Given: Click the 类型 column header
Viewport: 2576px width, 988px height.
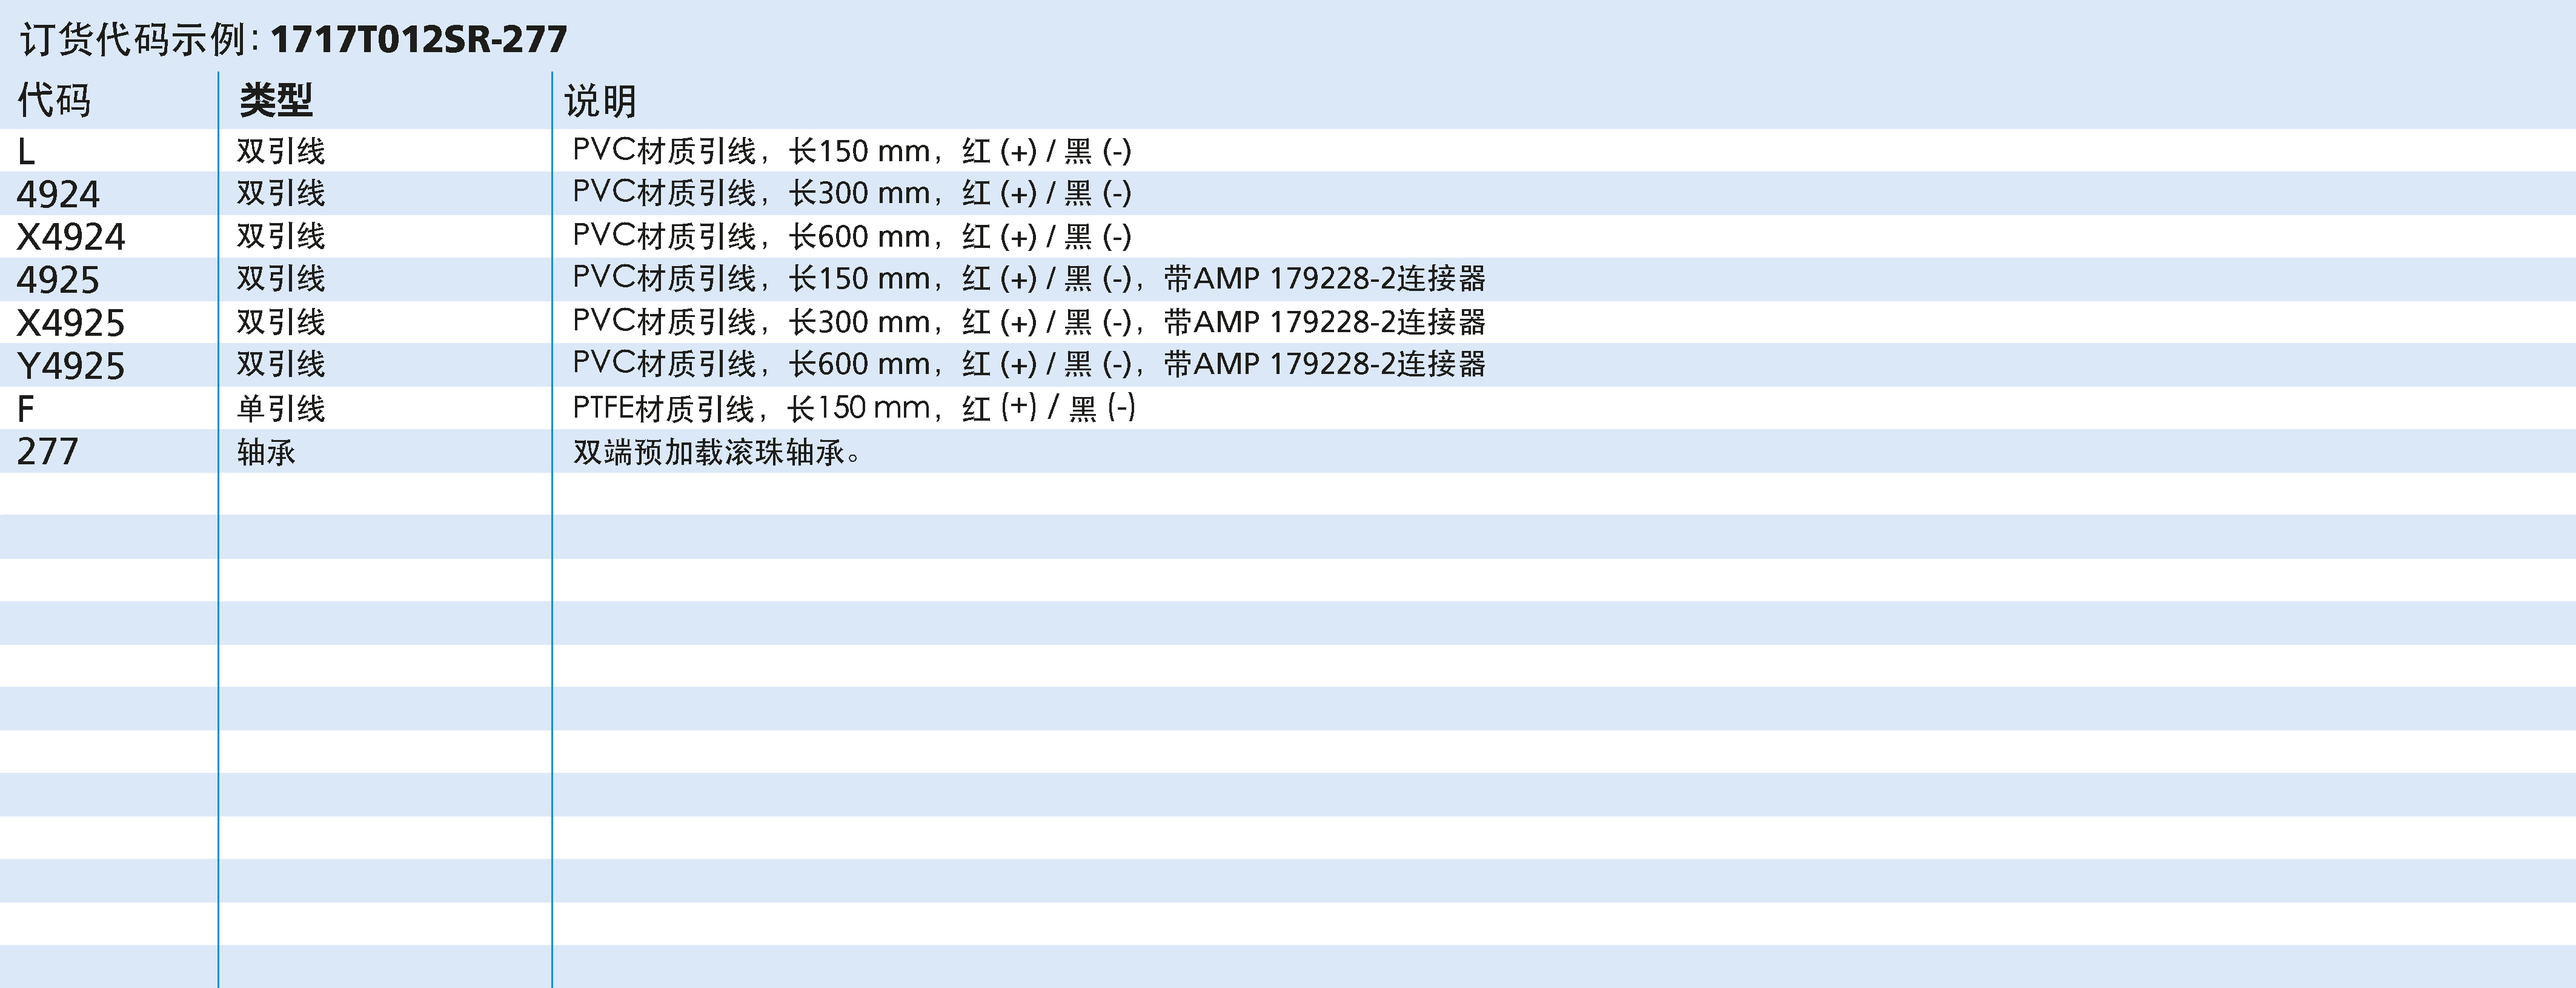Looking at the screenshot, I should point(276,100).
